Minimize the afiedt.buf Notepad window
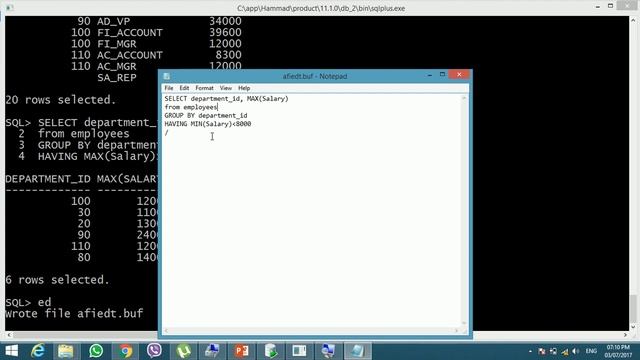This screenshot has height=360, width=640. 430,75
